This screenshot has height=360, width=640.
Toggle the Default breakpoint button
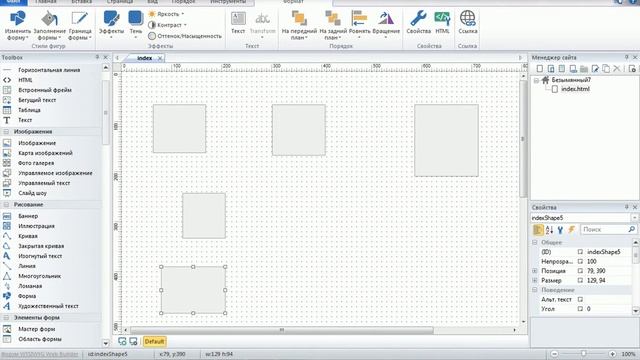point(154,341)
